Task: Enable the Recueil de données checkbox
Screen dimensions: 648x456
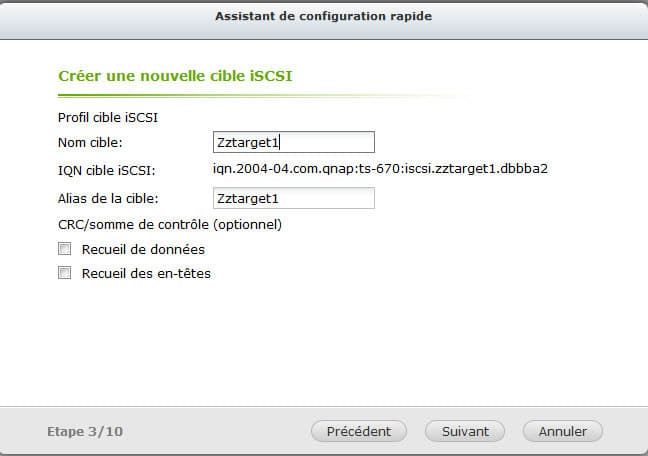Action: [x=64, y=249]
